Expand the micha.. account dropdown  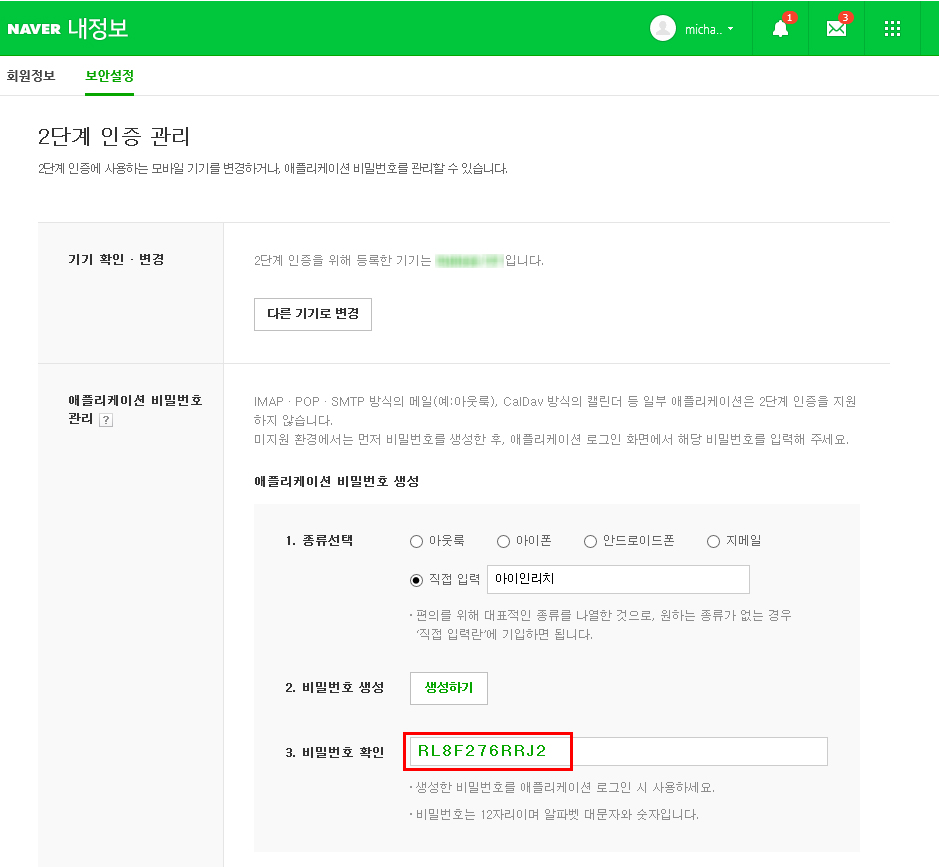[x=709, y=29]
